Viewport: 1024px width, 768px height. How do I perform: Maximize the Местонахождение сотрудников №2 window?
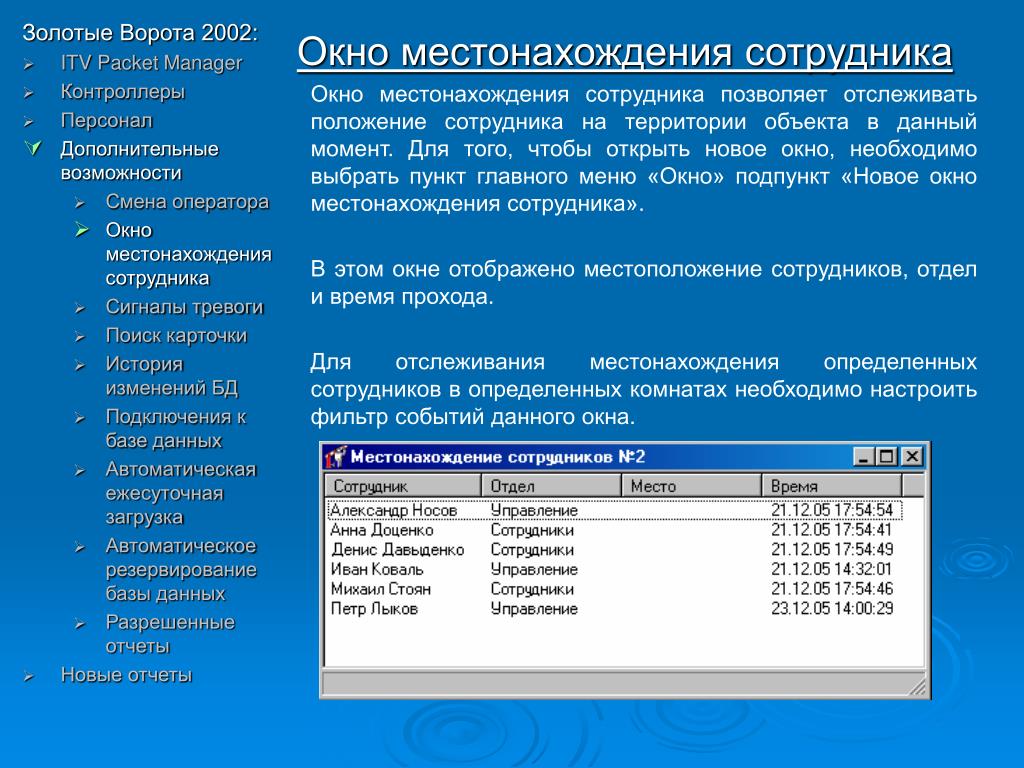click(x=886, y=456)
